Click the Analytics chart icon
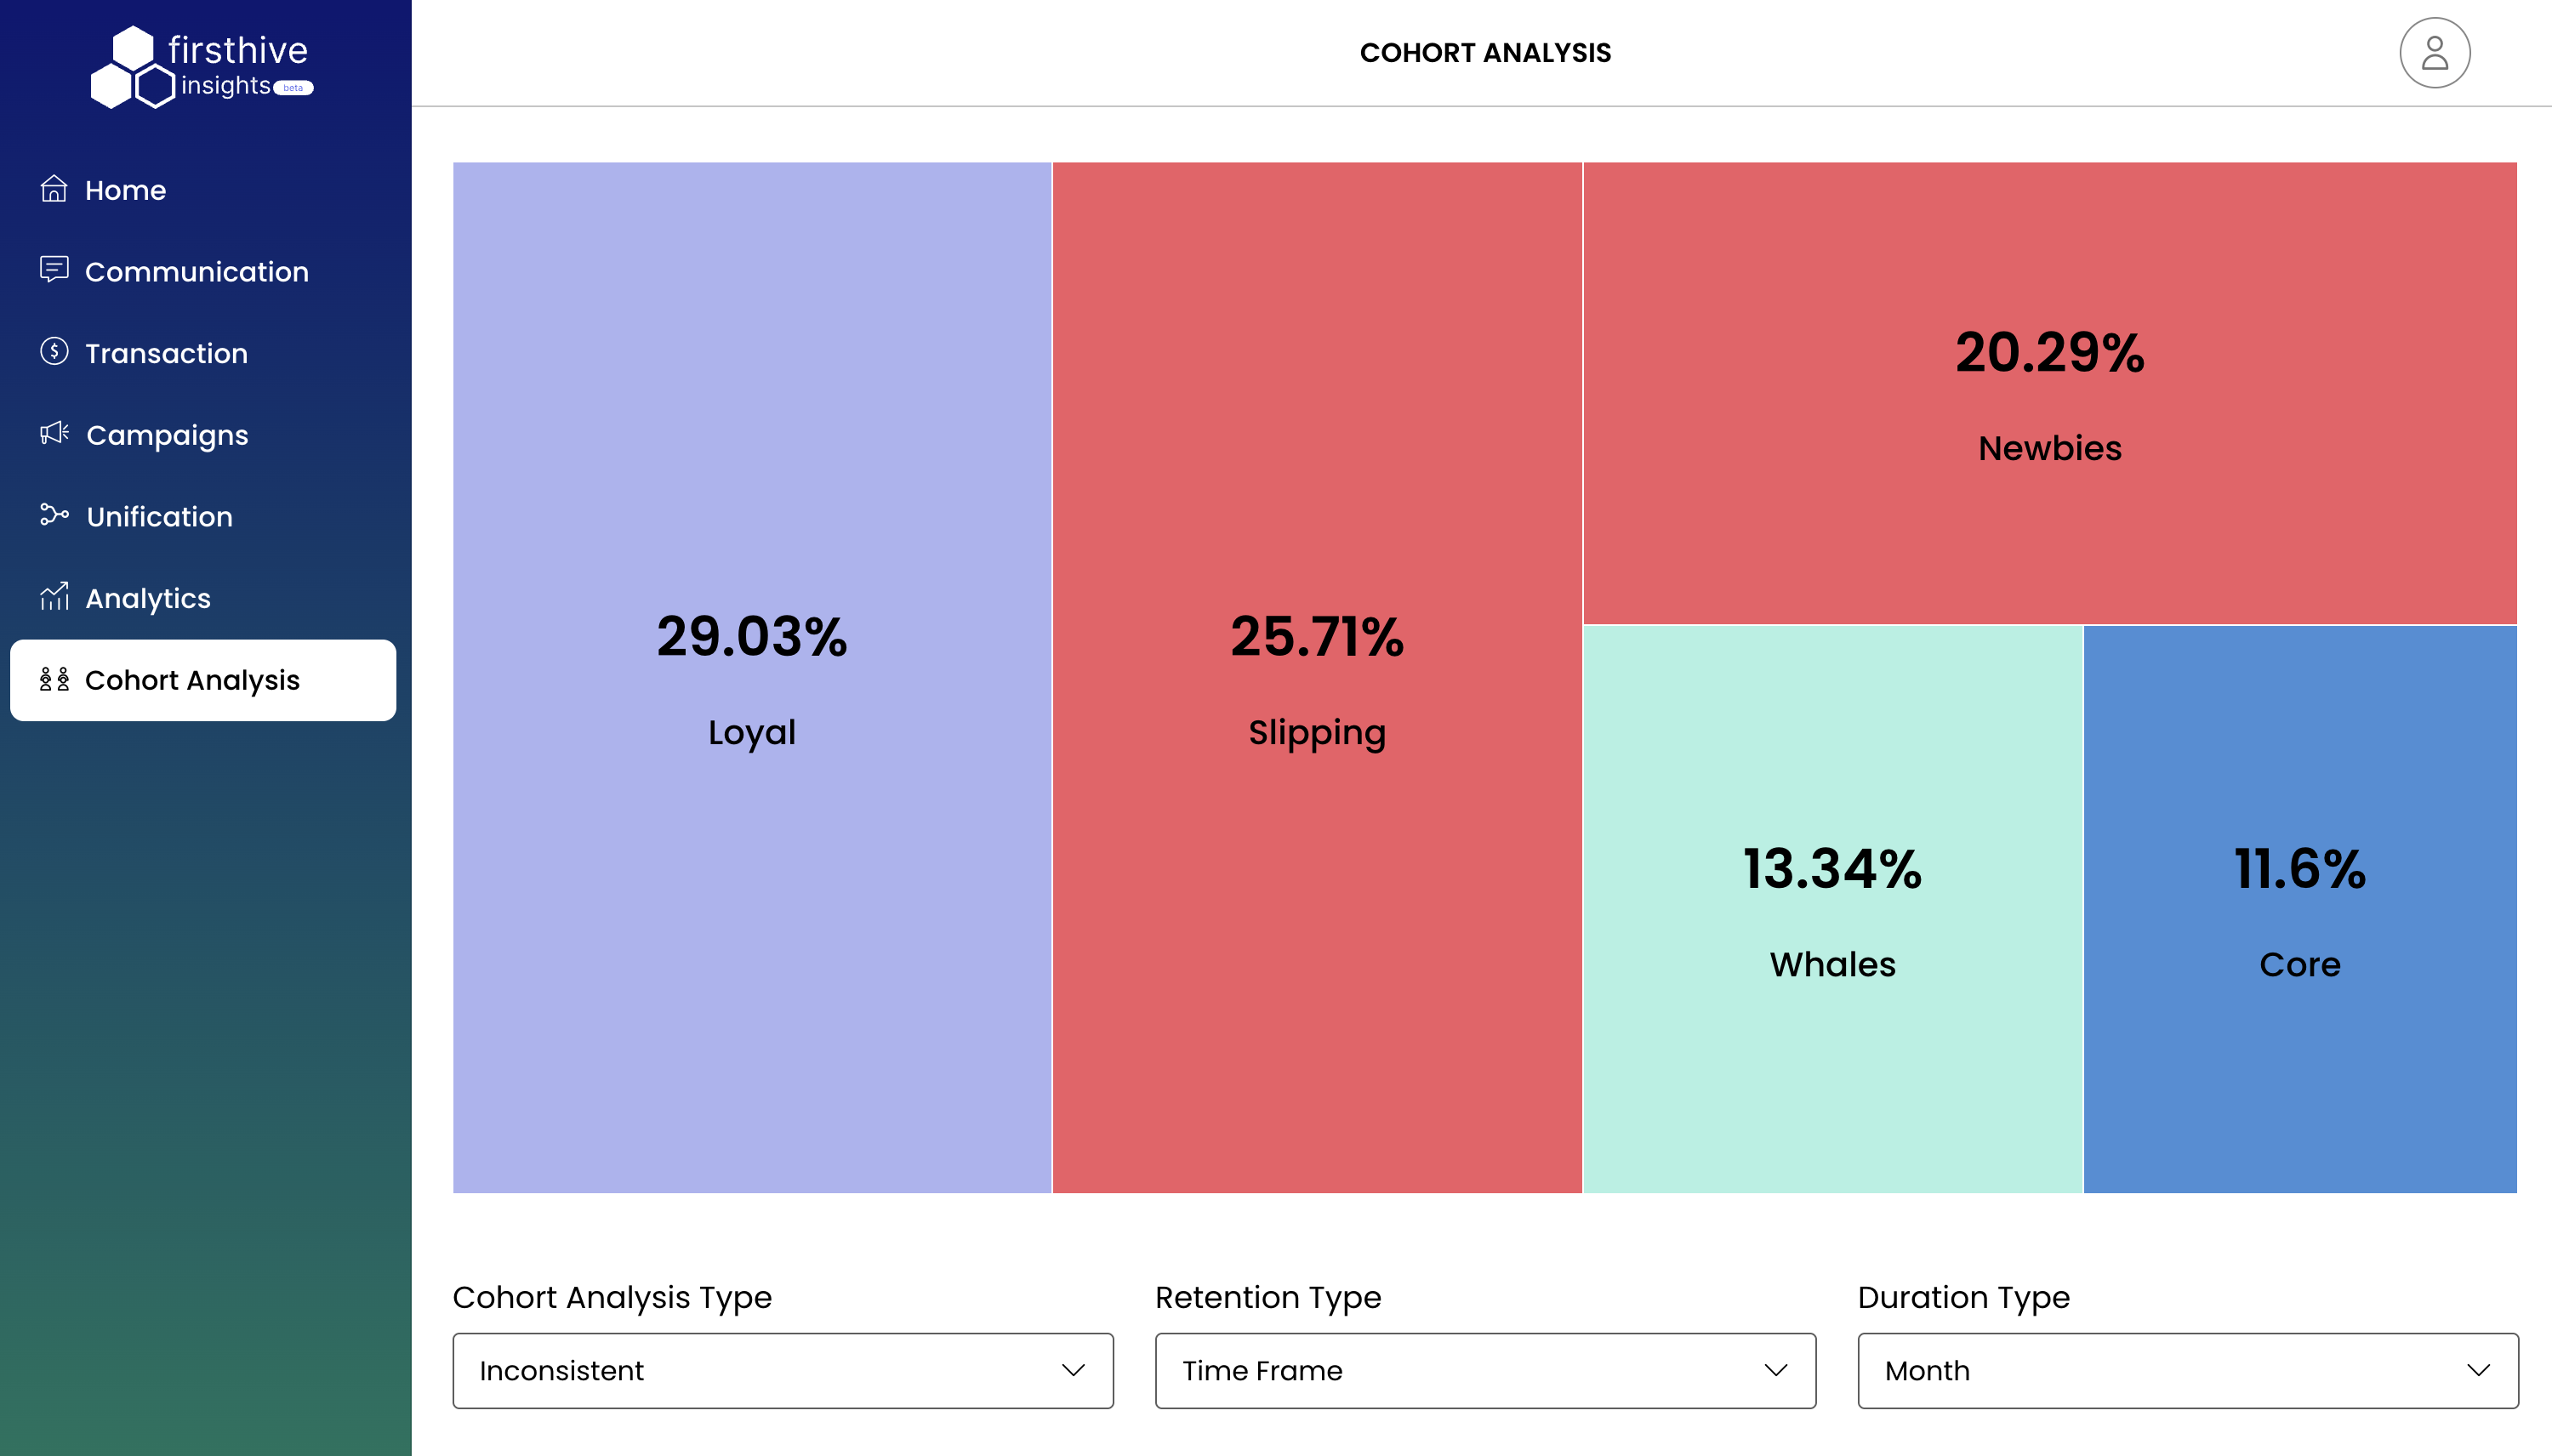This screenshot has width=2552, height=1456. pos(54,597)
